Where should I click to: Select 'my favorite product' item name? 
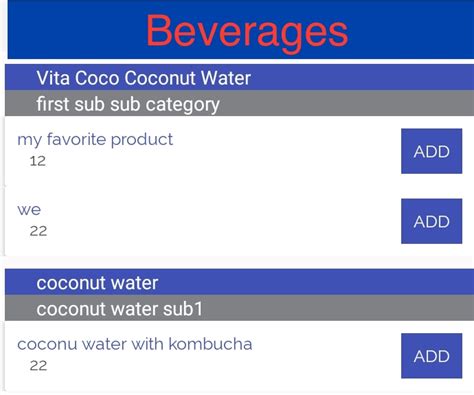pos(95,139)
